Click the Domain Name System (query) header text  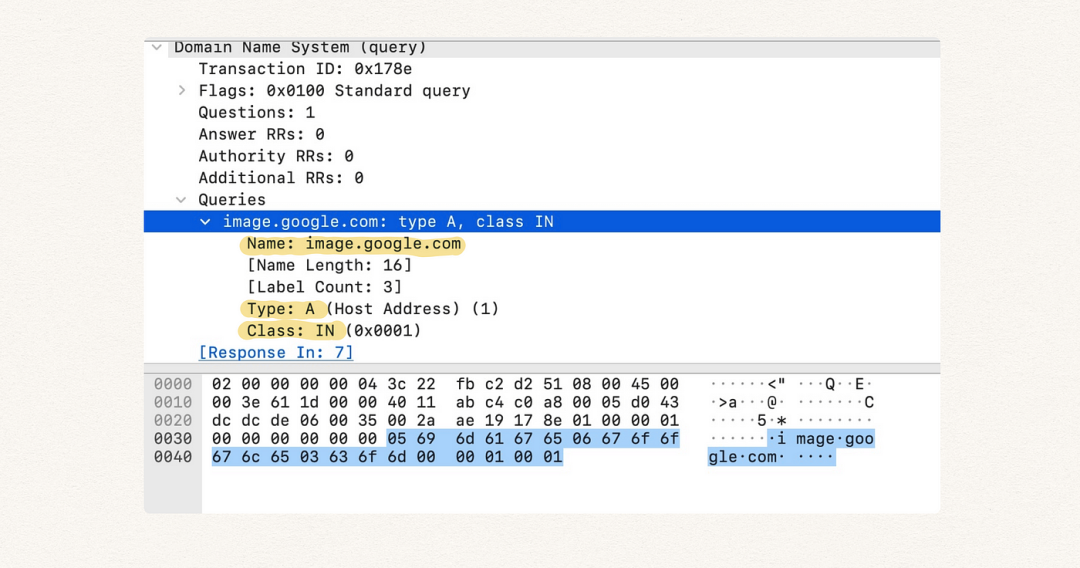click(x=300, y=48)
